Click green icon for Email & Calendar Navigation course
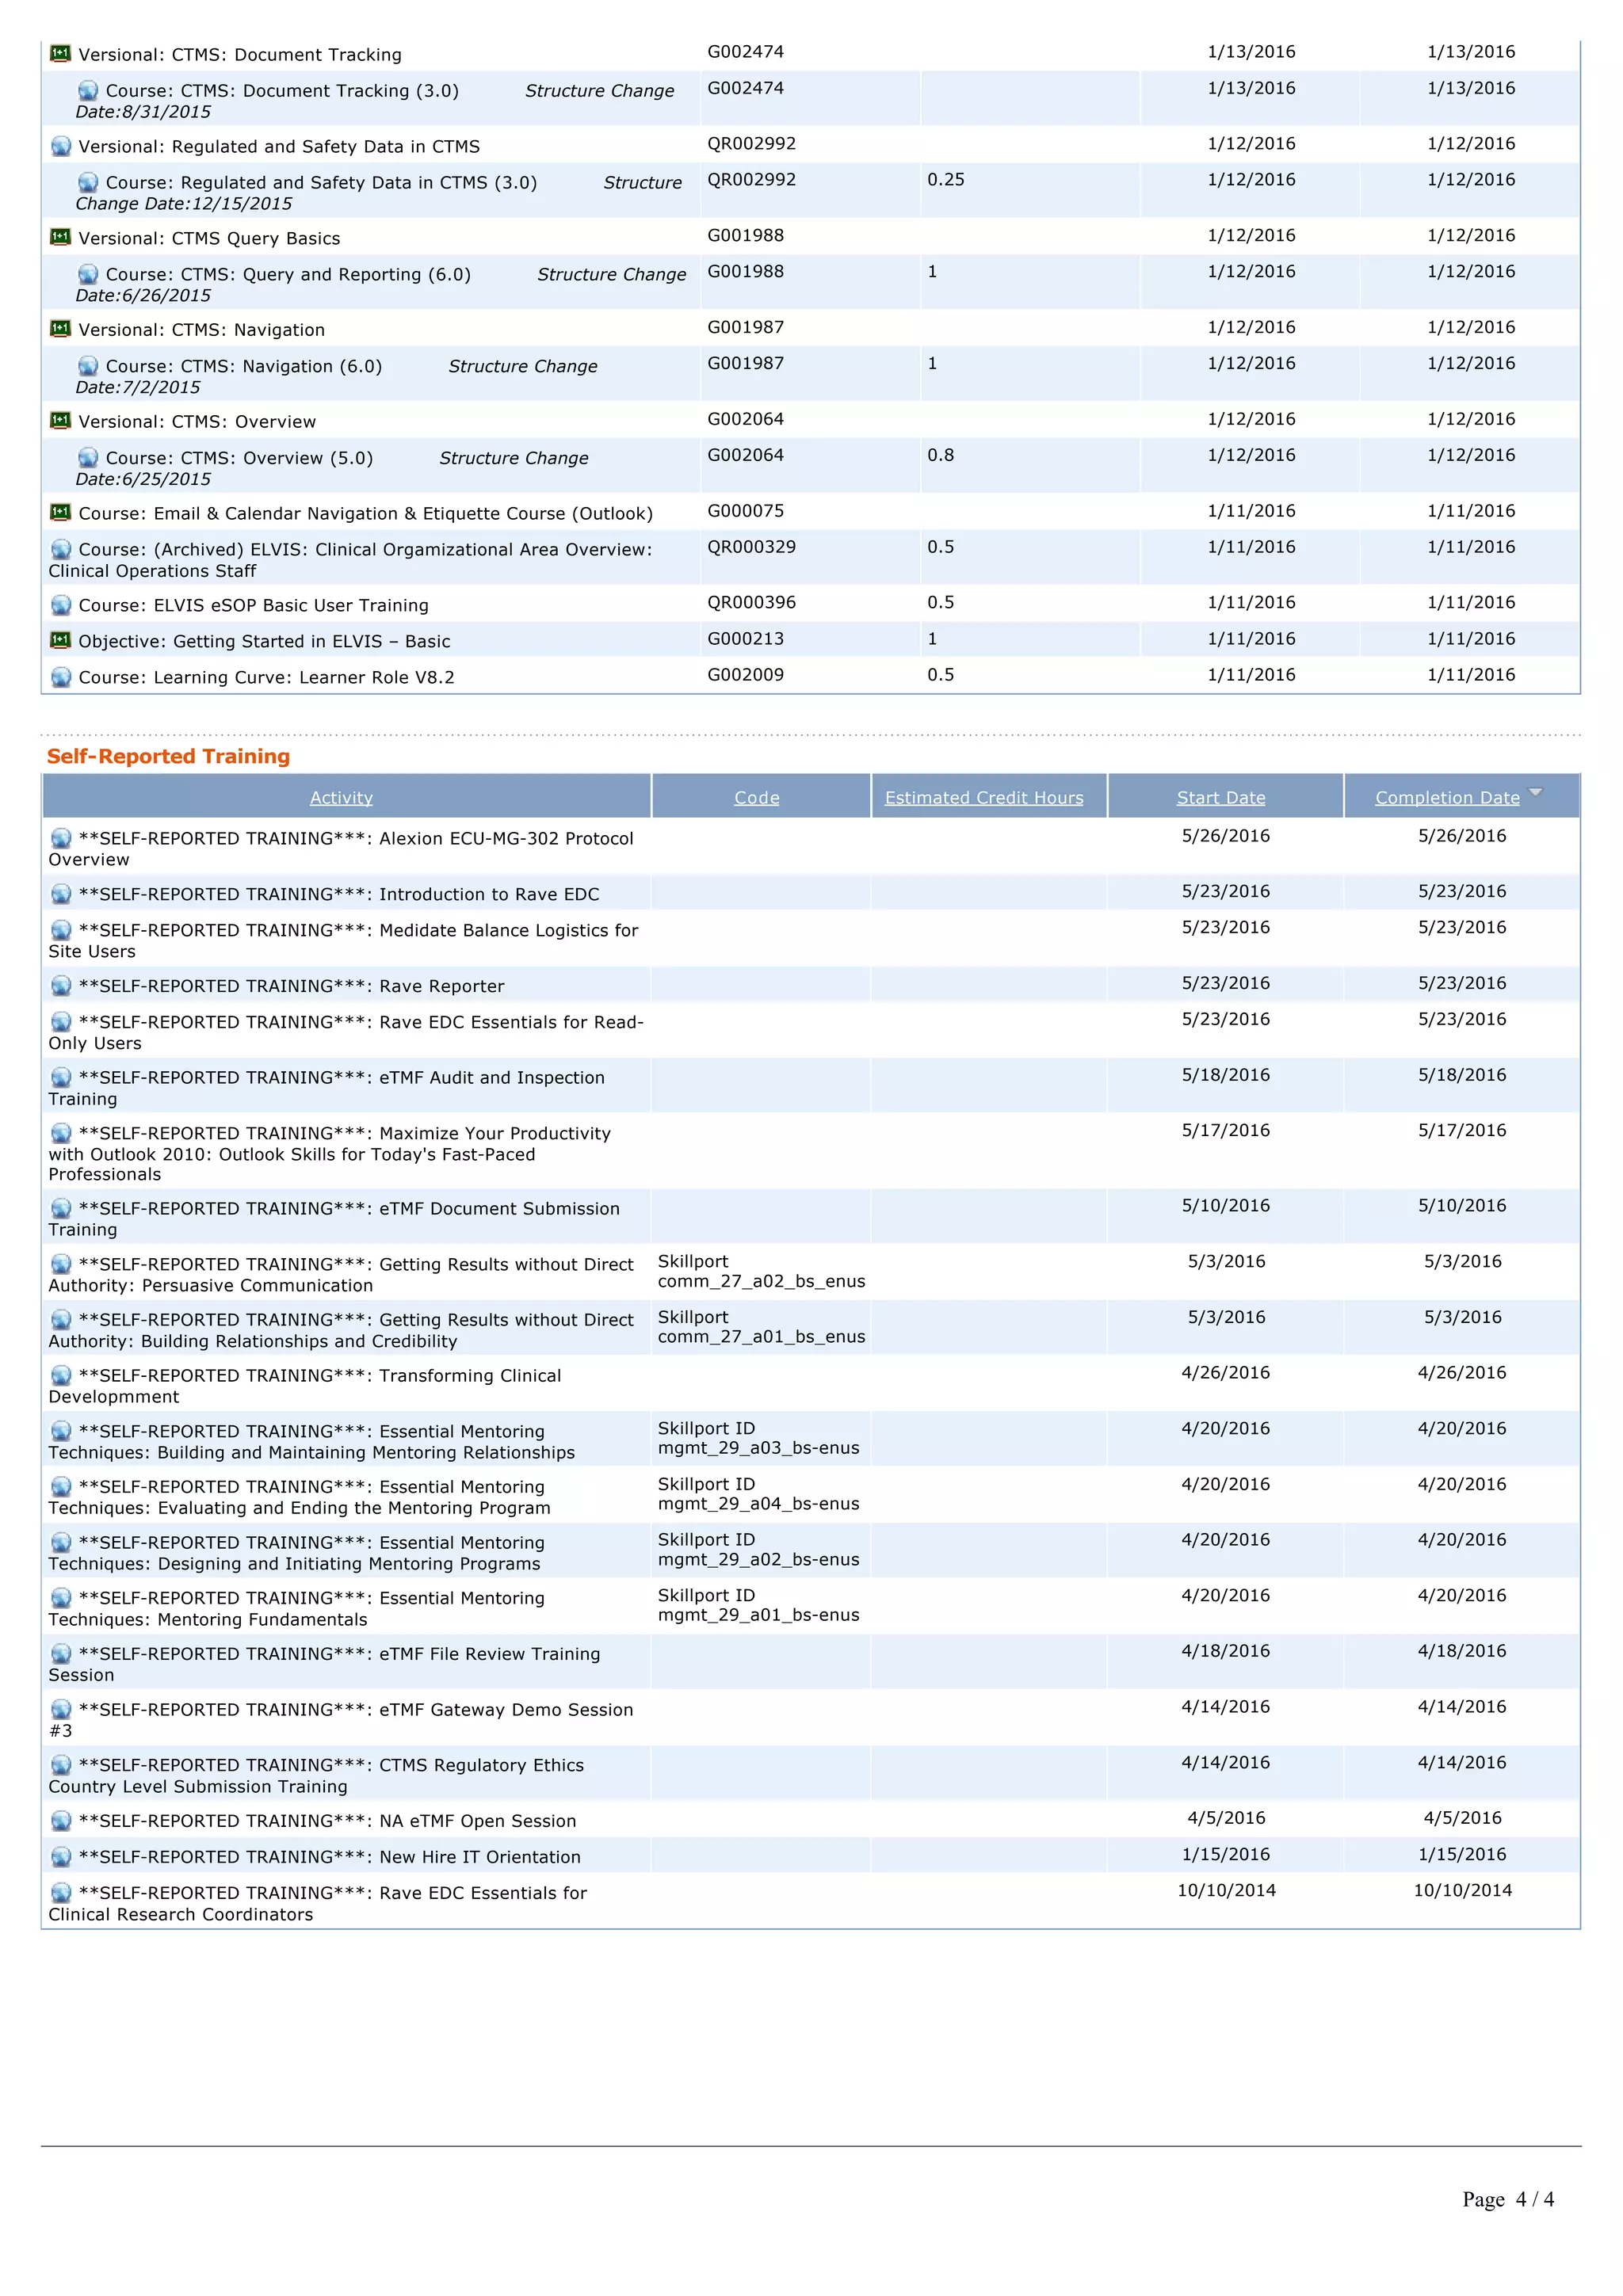Viewport: 1623px width, 2296px height. click(x=60, y=512)
